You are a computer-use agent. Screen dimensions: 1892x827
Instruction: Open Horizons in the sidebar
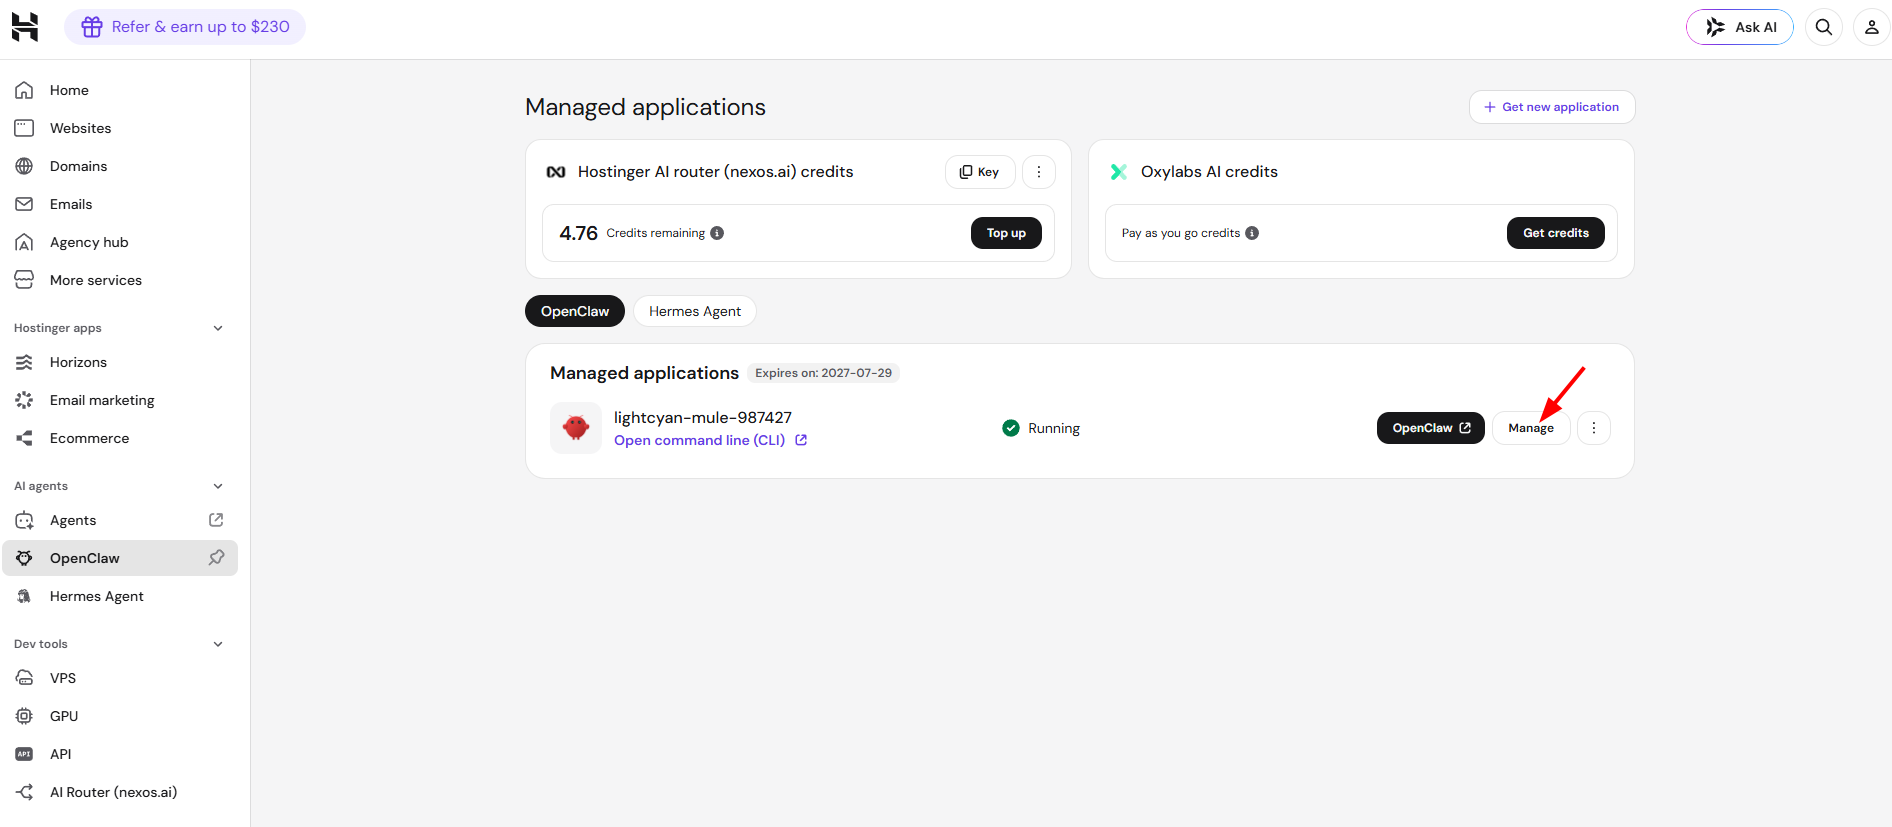point(120,362)
